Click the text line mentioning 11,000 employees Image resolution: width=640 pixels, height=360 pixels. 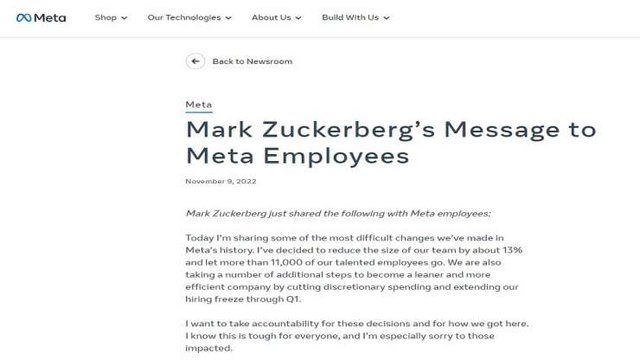343,262
